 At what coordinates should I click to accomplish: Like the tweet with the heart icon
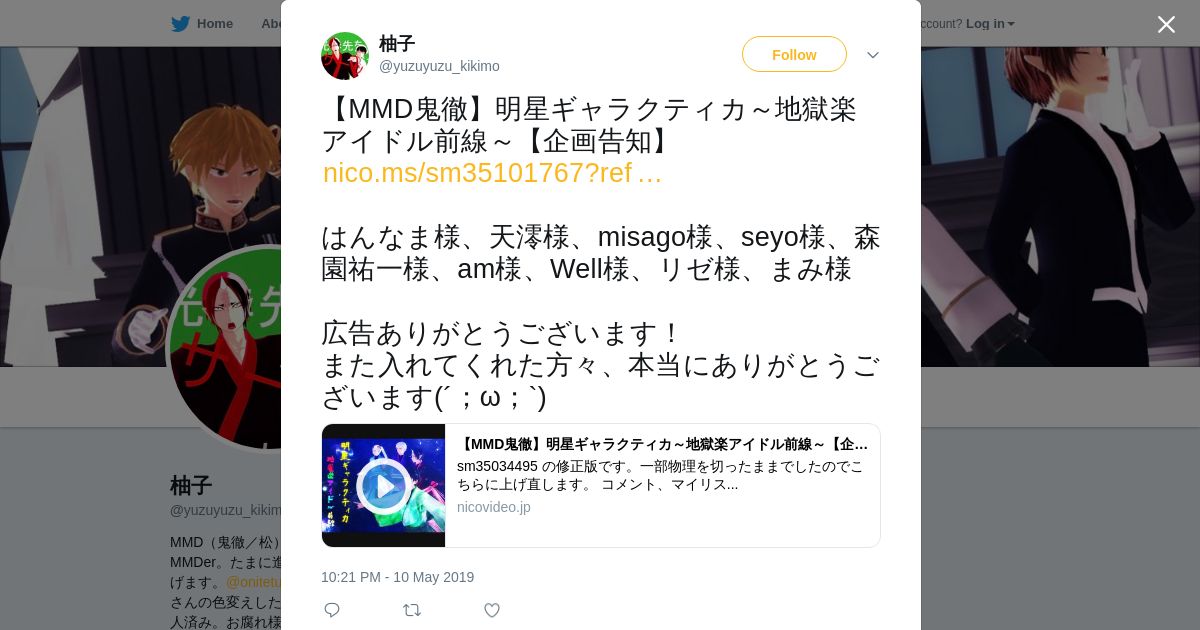[x=492, y=610]
